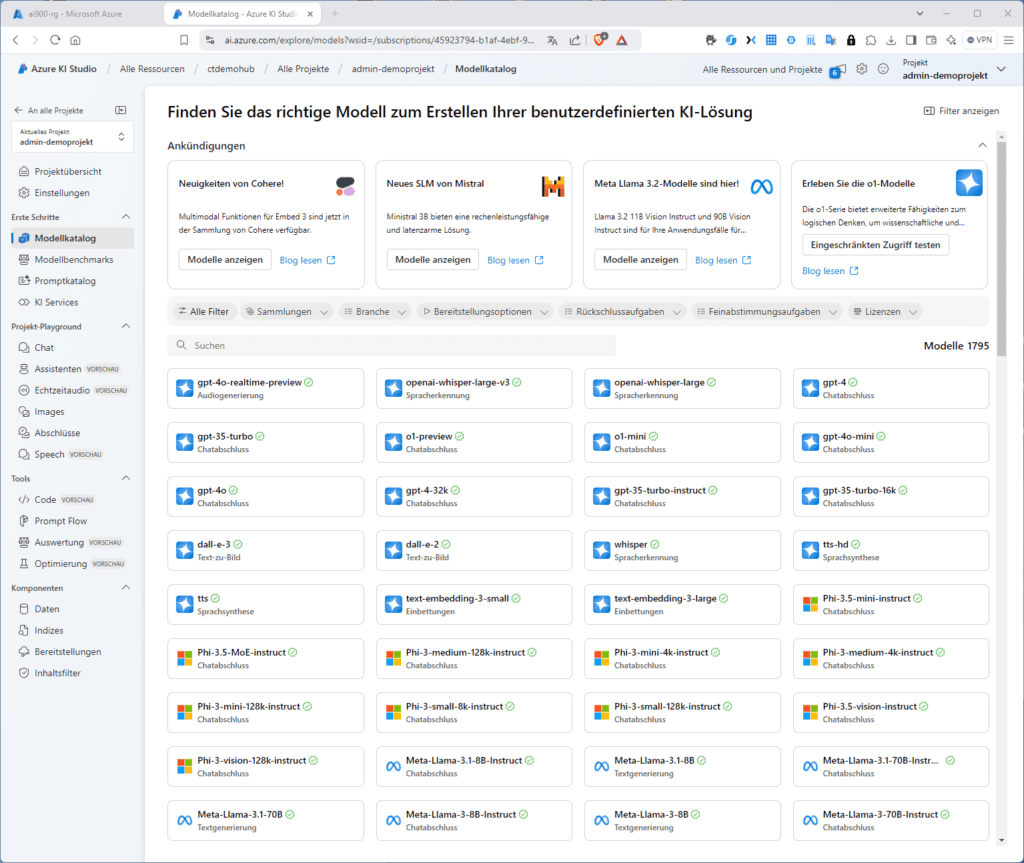
Task: Collapse the Erste Schritte section
Action: point(126,217)
